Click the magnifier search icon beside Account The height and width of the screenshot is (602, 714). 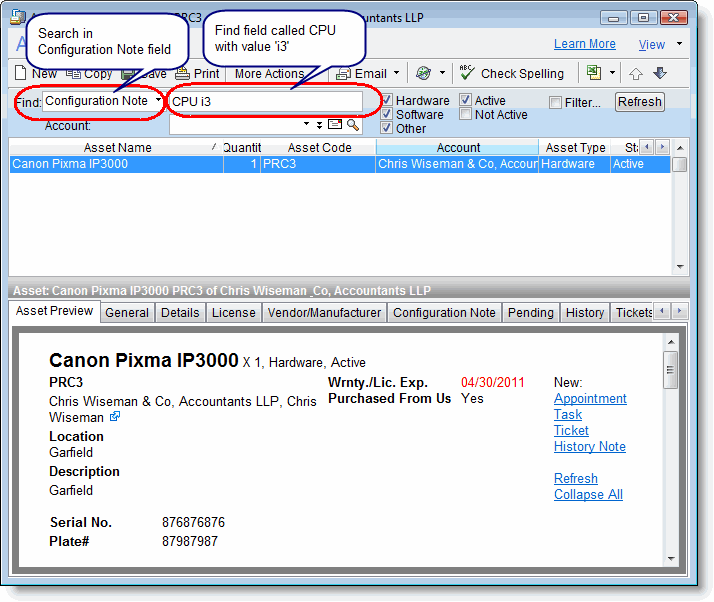[x=353, y=125]
